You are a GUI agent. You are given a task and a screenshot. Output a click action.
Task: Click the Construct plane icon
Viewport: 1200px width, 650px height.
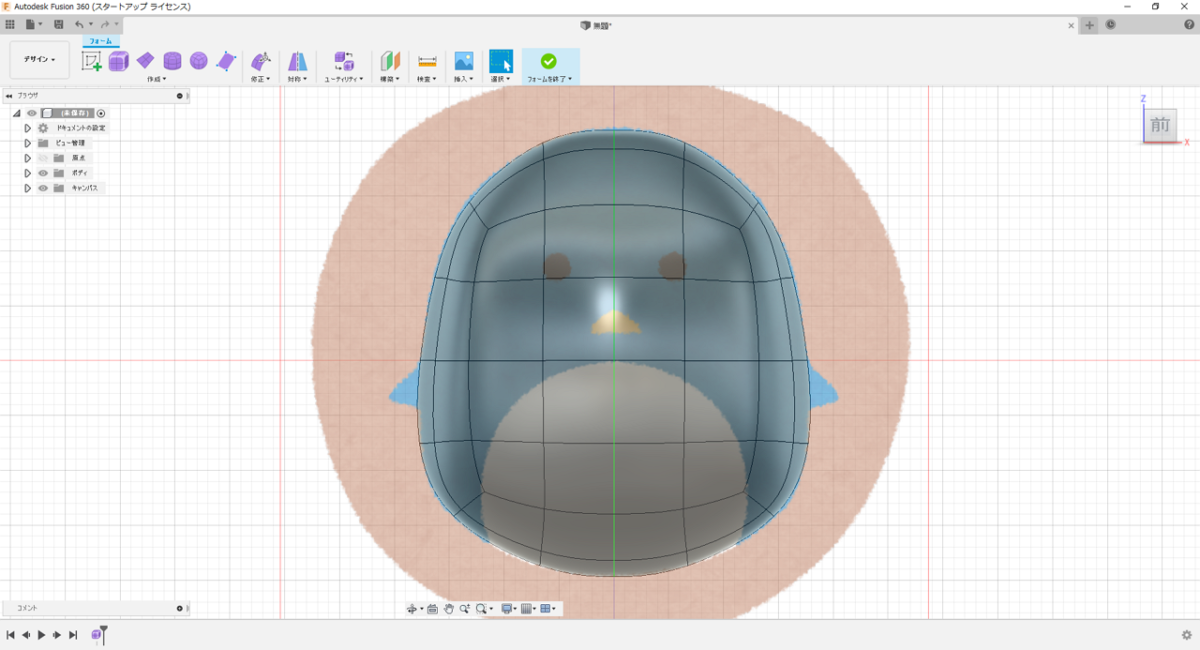click(390, 61)
